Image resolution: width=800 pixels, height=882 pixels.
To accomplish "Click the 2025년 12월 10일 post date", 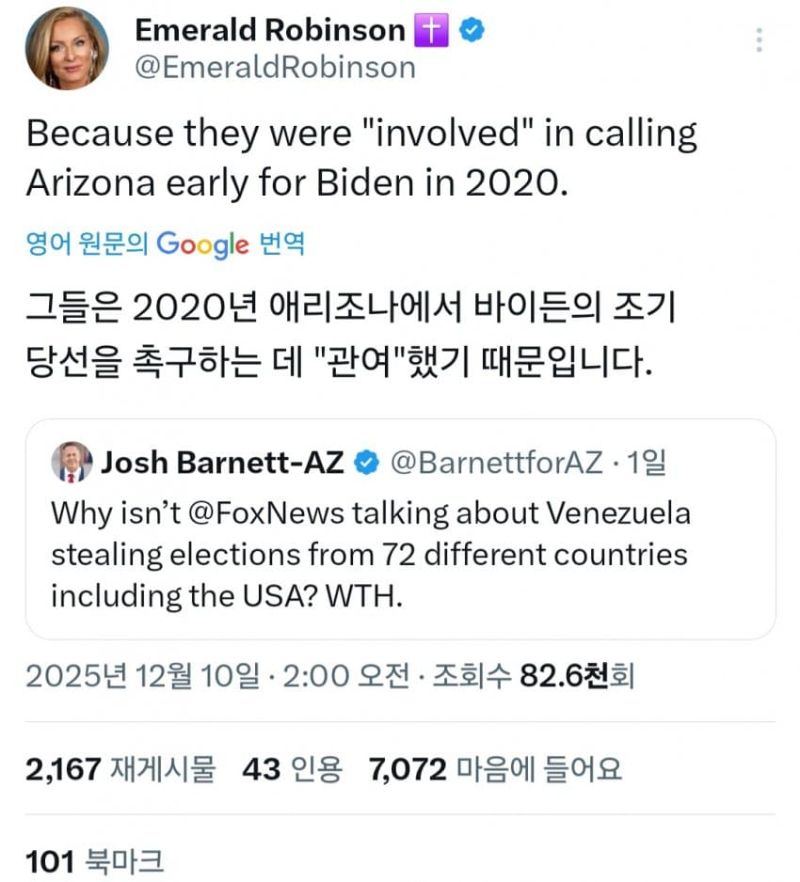I will 148,678.
